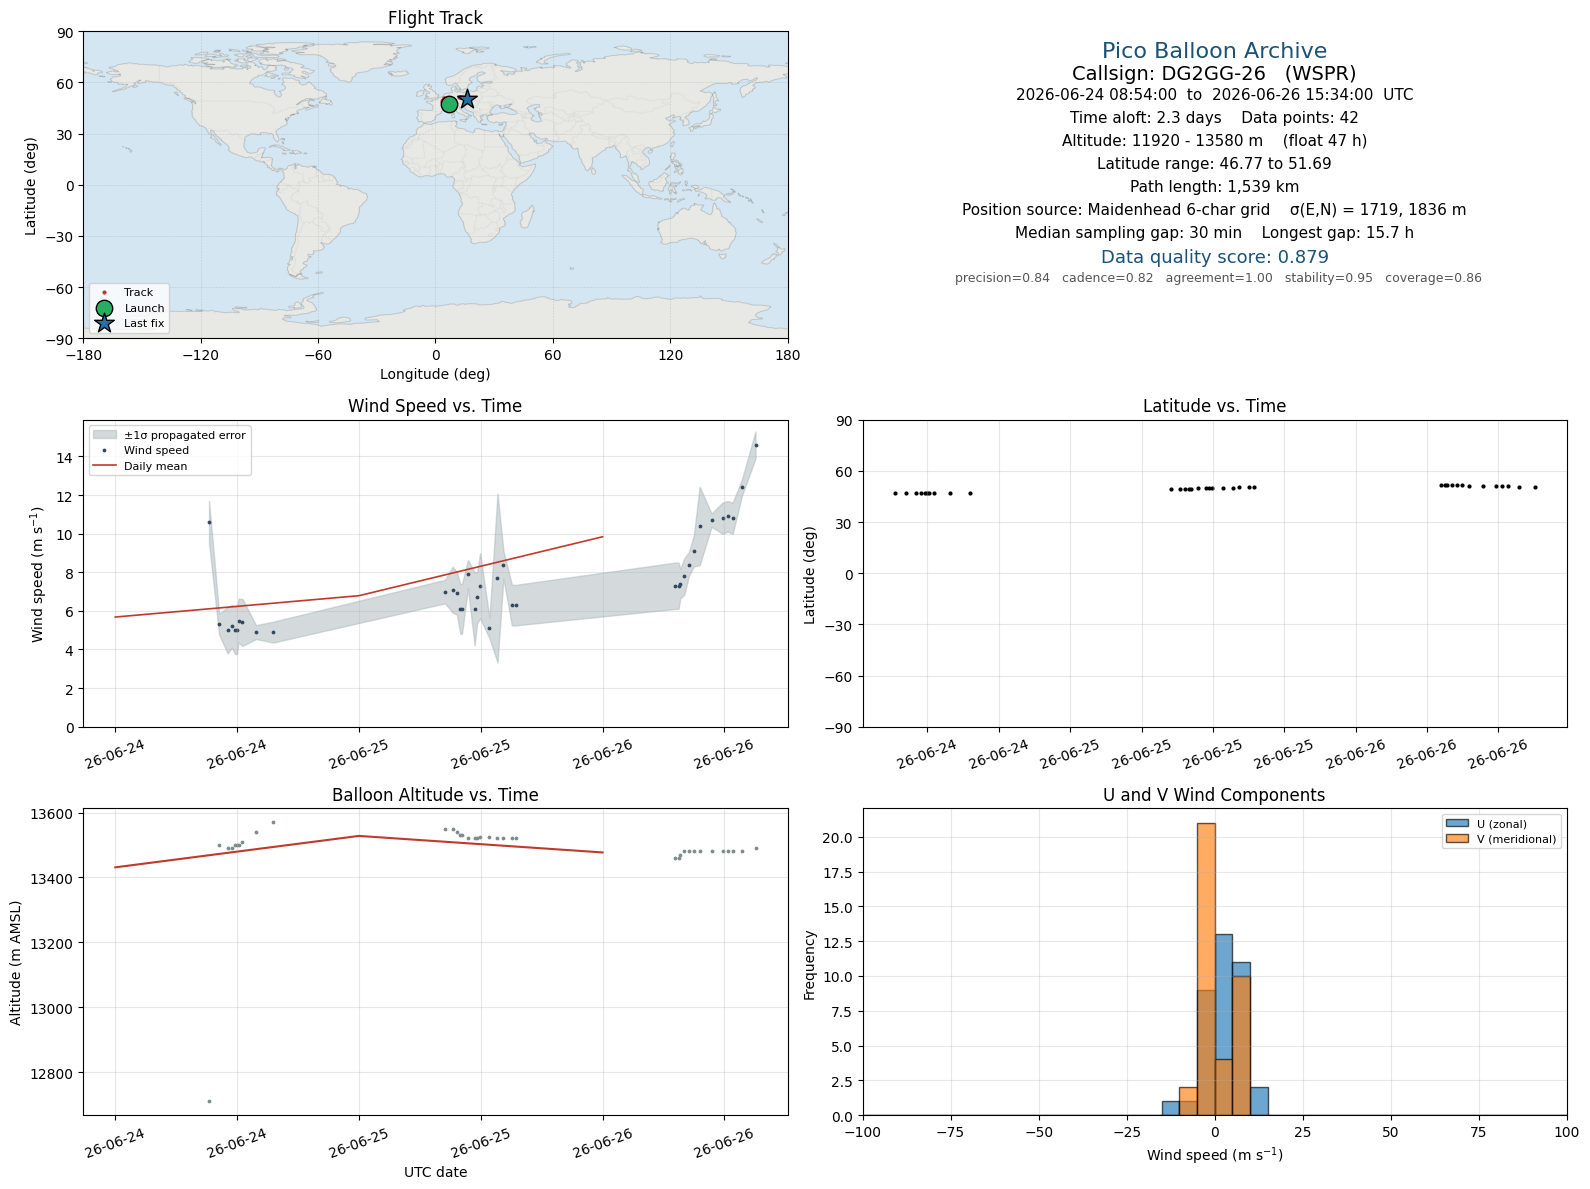Image resolution: width=1590 pixels, height=1189 pixels.
Task: Click the green Launch marker on the map
Action: pos(449,104)
